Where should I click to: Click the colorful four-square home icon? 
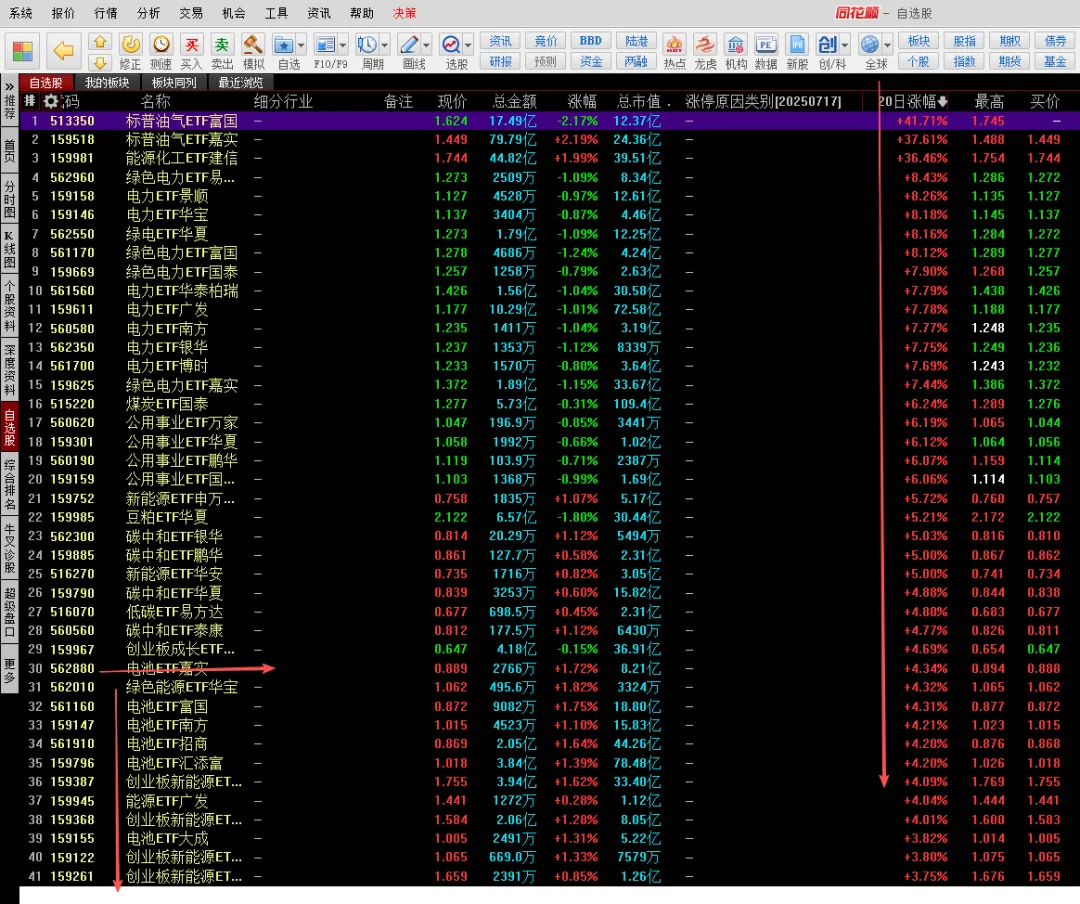point(22,52)
